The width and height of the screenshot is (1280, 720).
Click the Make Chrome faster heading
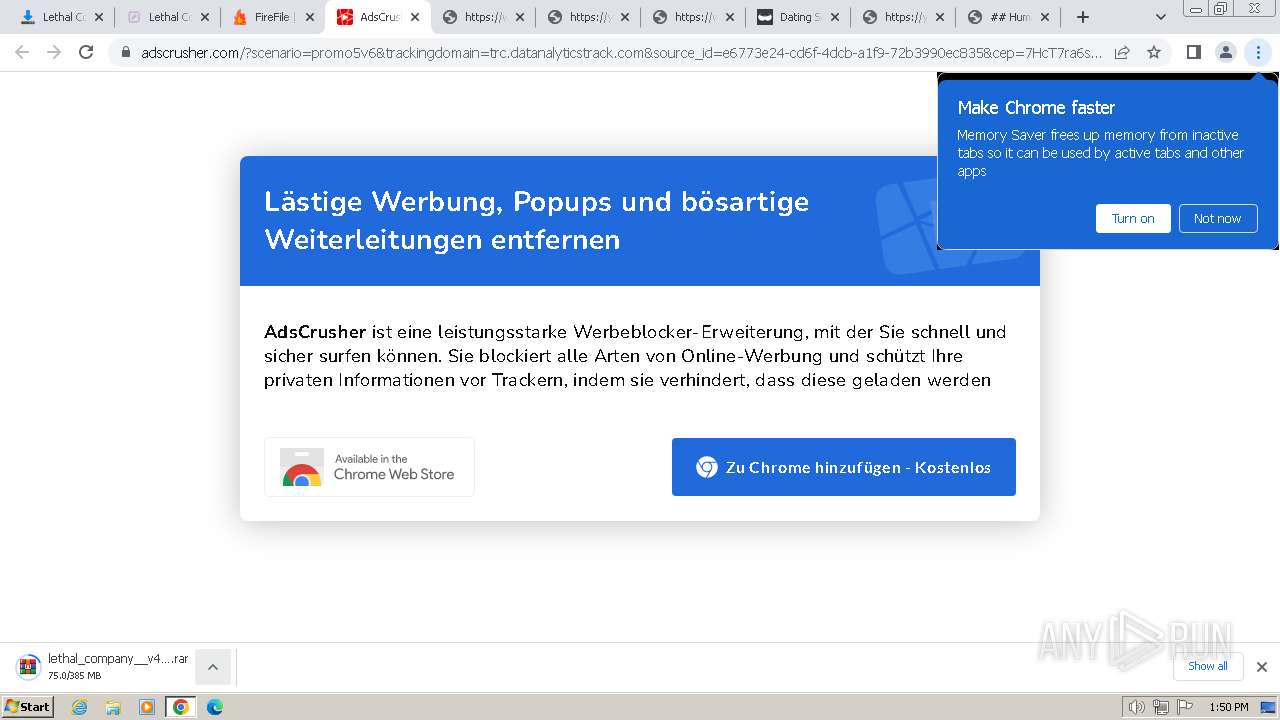(1036, 108)
